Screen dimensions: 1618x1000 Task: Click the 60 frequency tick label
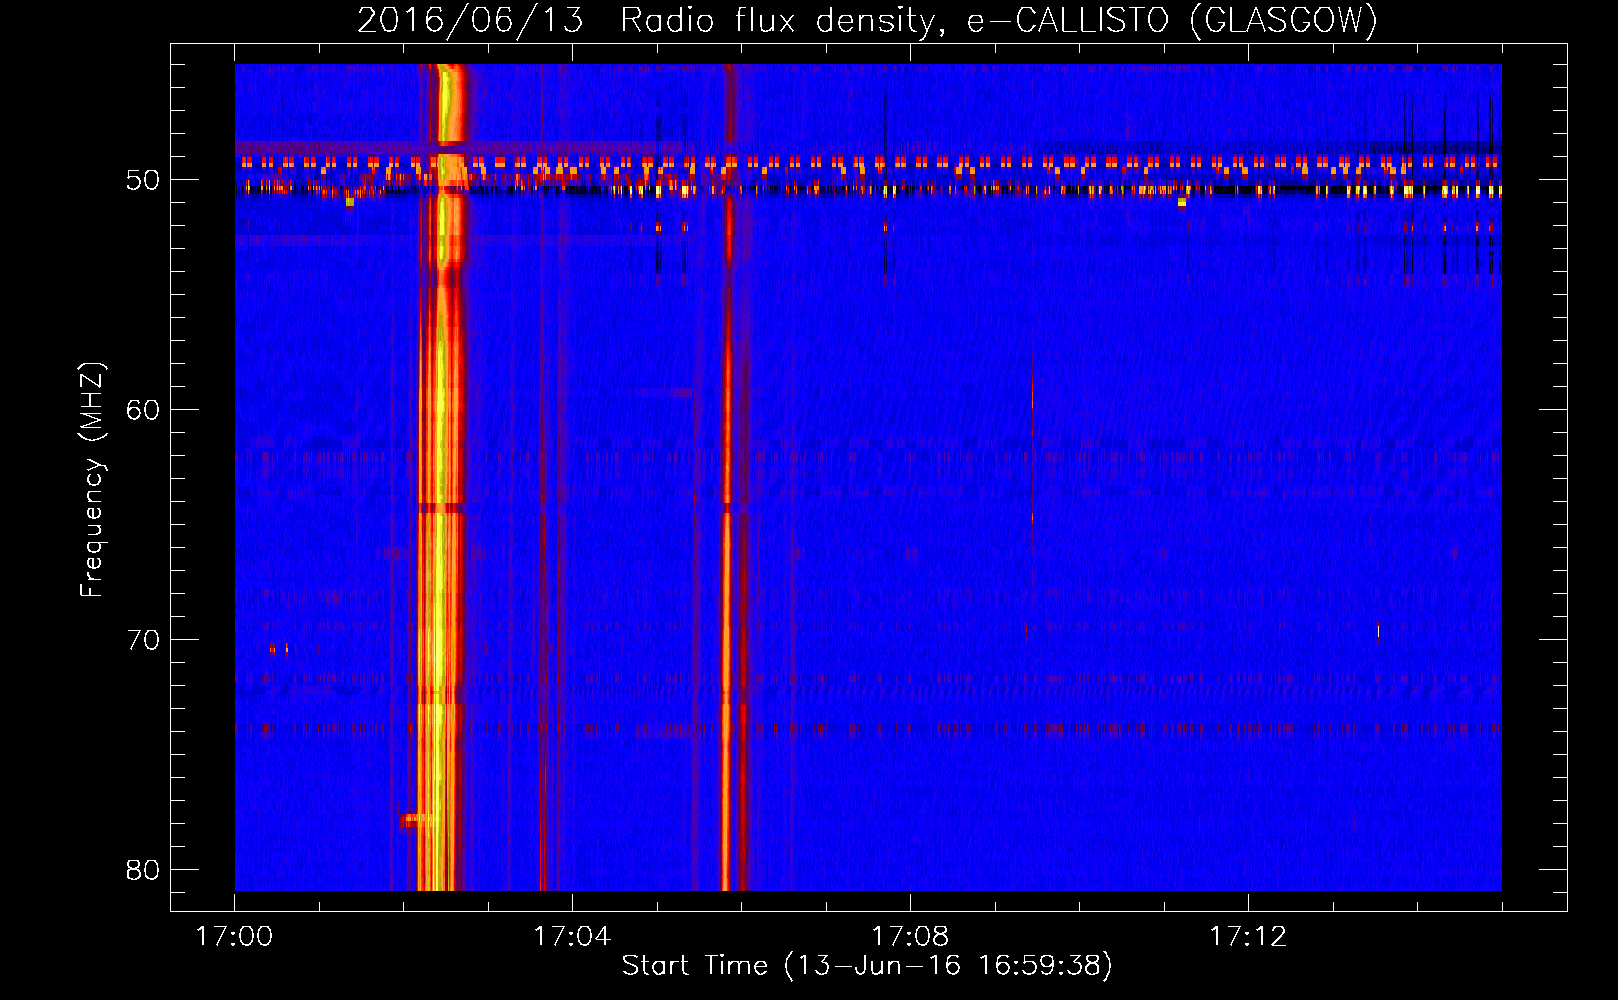pyautogui.click(x=143, y=410)
